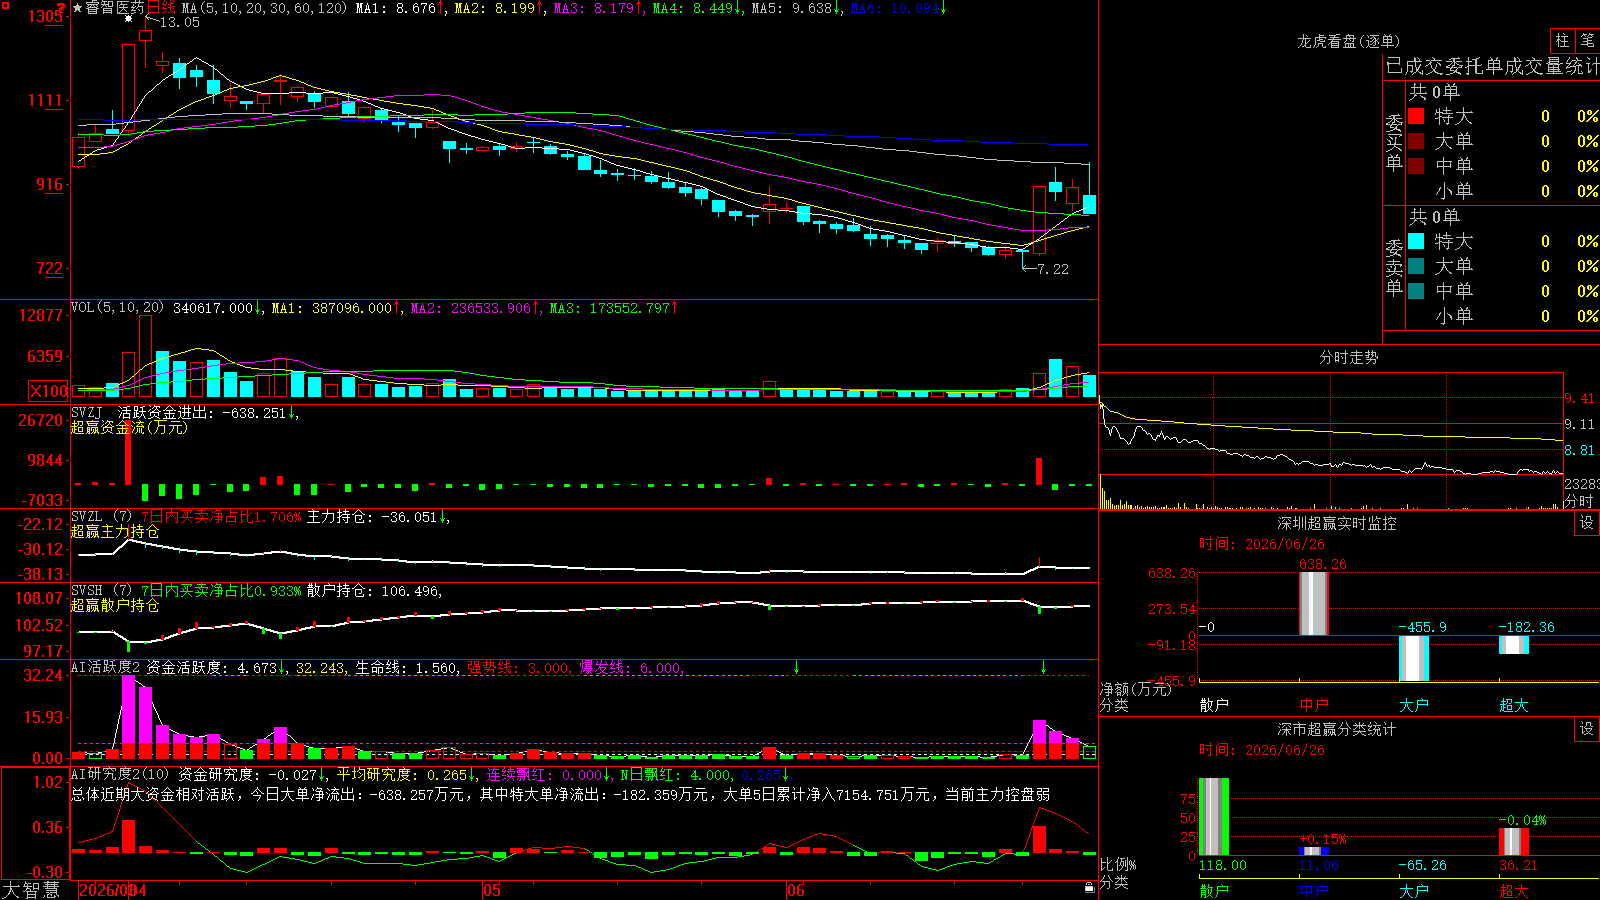Screen dimensions: 1600x900
Task: Click the SVSH (7) indicator label
Action: (x=101, y=591)
